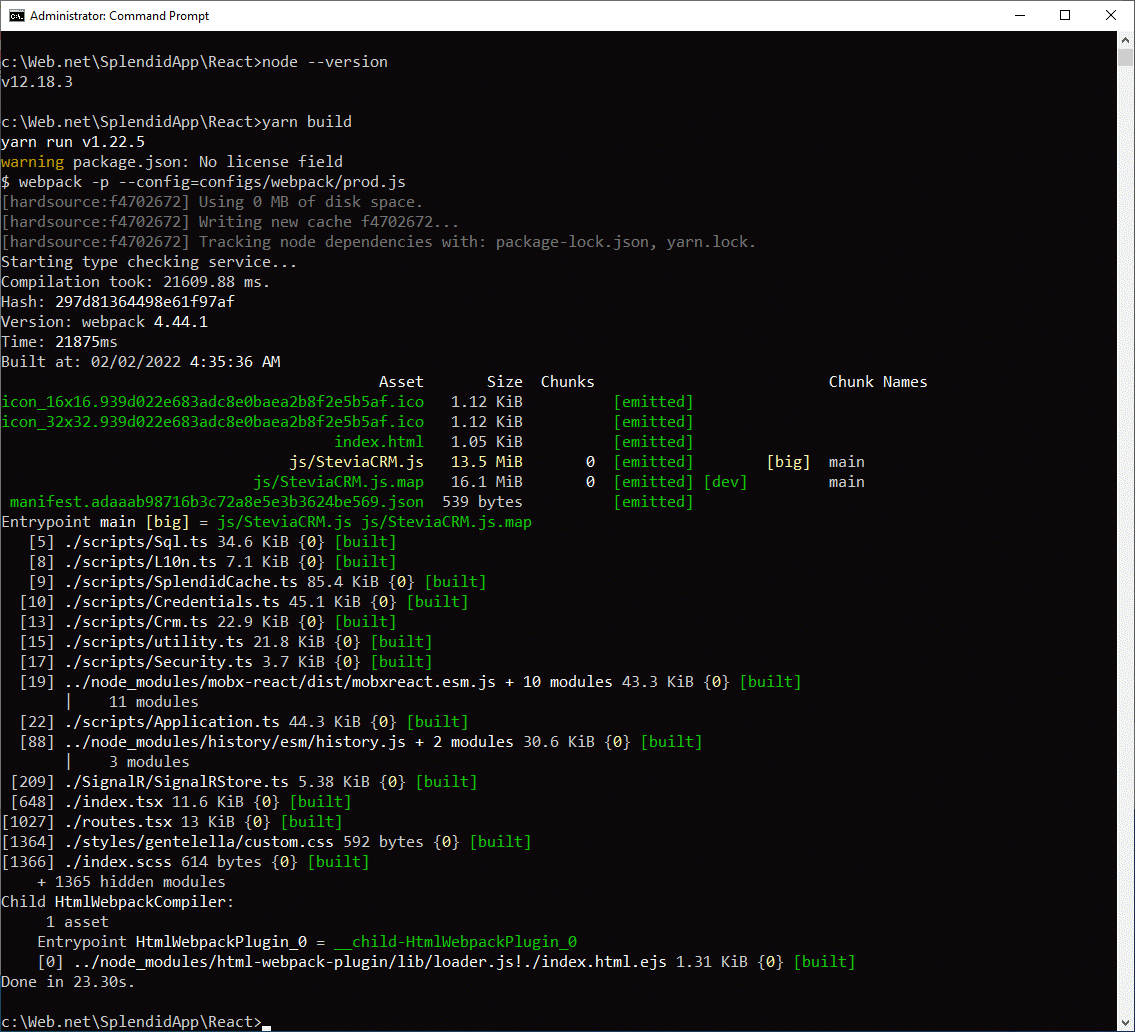Click the 'node --version' command text

click(324, 62)
